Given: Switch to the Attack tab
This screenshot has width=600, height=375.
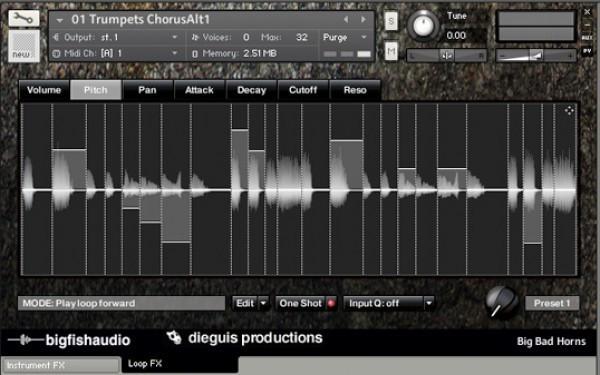Looking at the screenshot, I should 199,90.
